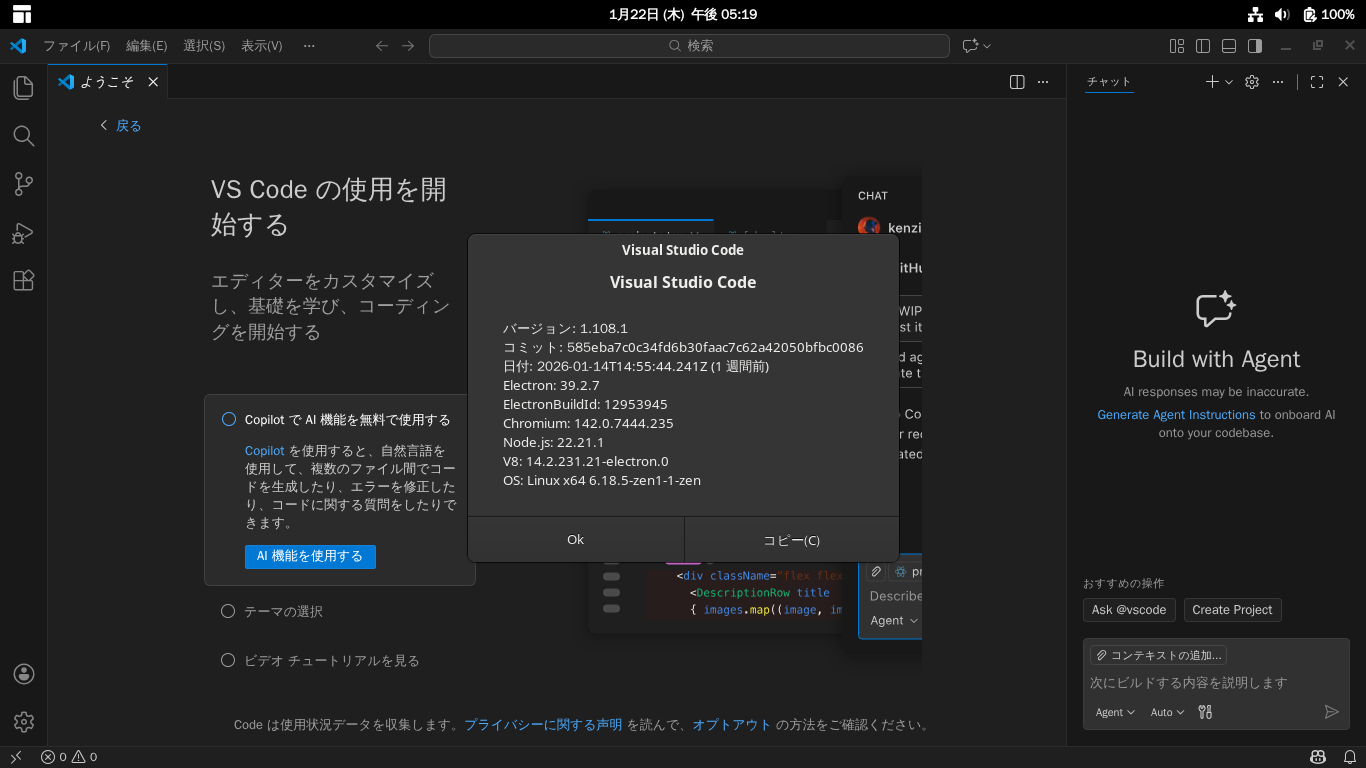
Task: Expand the new chat dropdown arrow
Action: (1229, 82)
